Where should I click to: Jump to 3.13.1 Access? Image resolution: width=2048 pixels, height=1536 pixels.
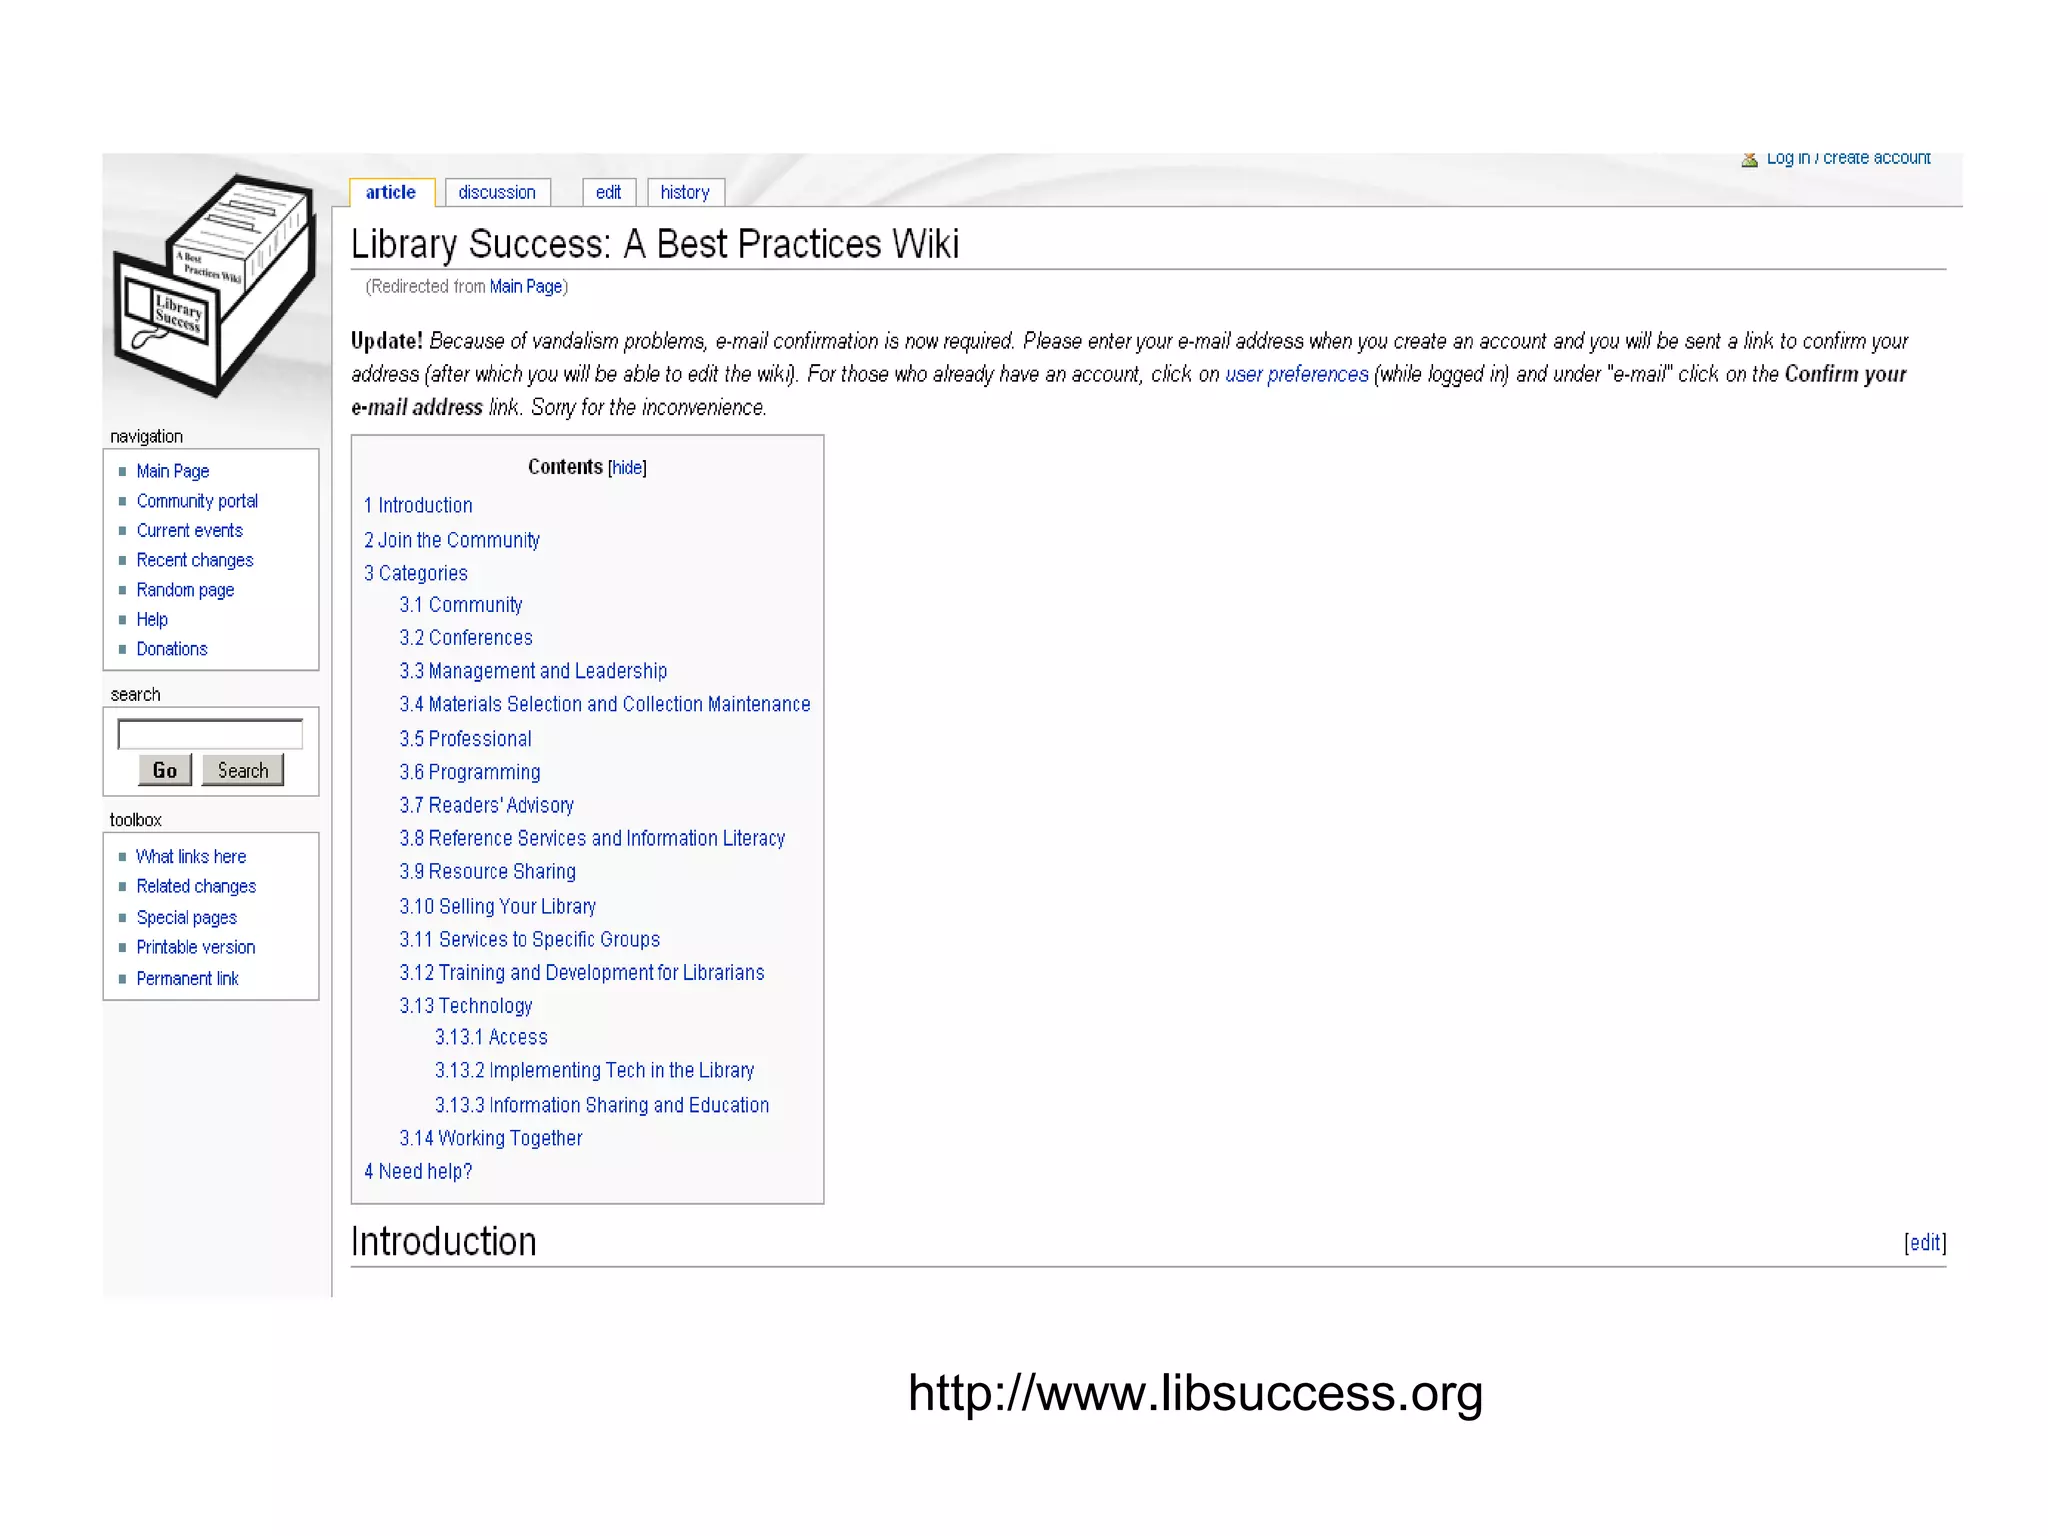491,1037
